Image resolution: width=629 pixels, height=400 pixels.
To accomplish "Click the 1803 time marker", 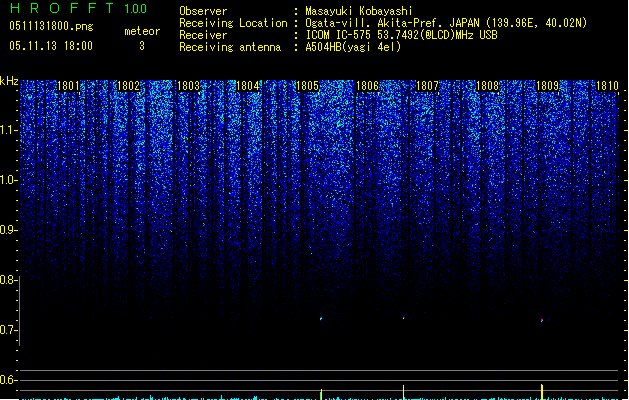I will (x=188, y=86).
